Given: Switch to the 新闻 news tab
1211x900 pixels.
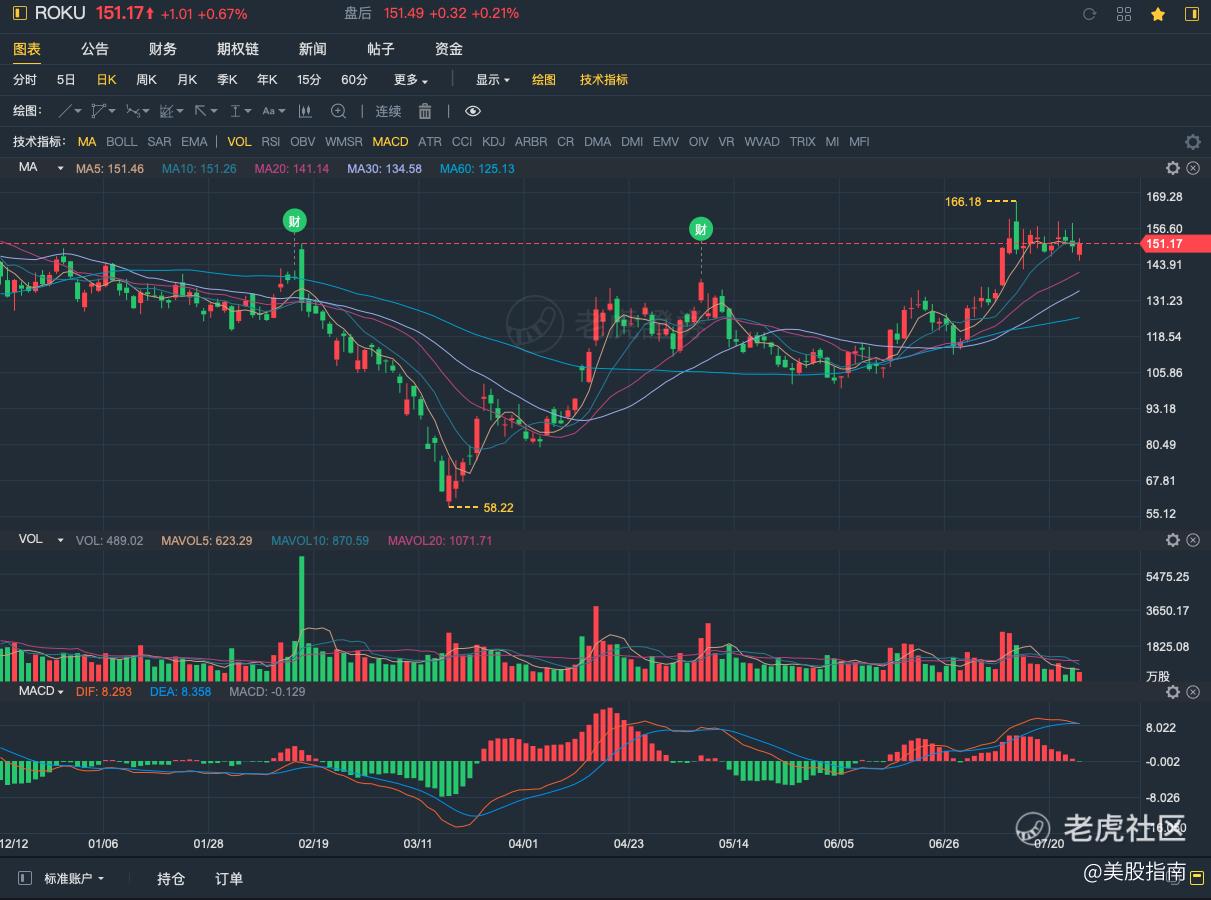Looking at the screenshot, I should [x=313, y=49].
